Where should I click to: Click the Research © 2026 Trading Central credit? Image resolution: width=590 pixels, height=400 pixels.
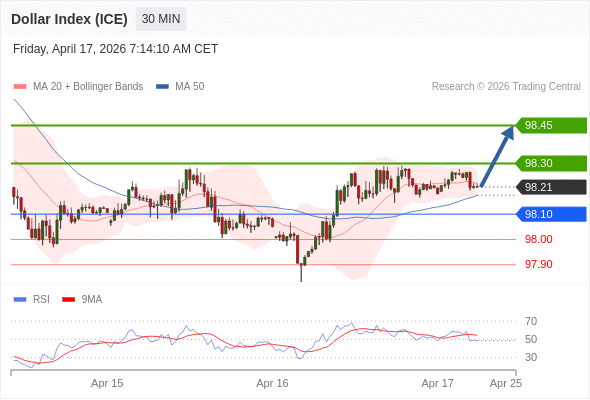click(x=506, y=87)
